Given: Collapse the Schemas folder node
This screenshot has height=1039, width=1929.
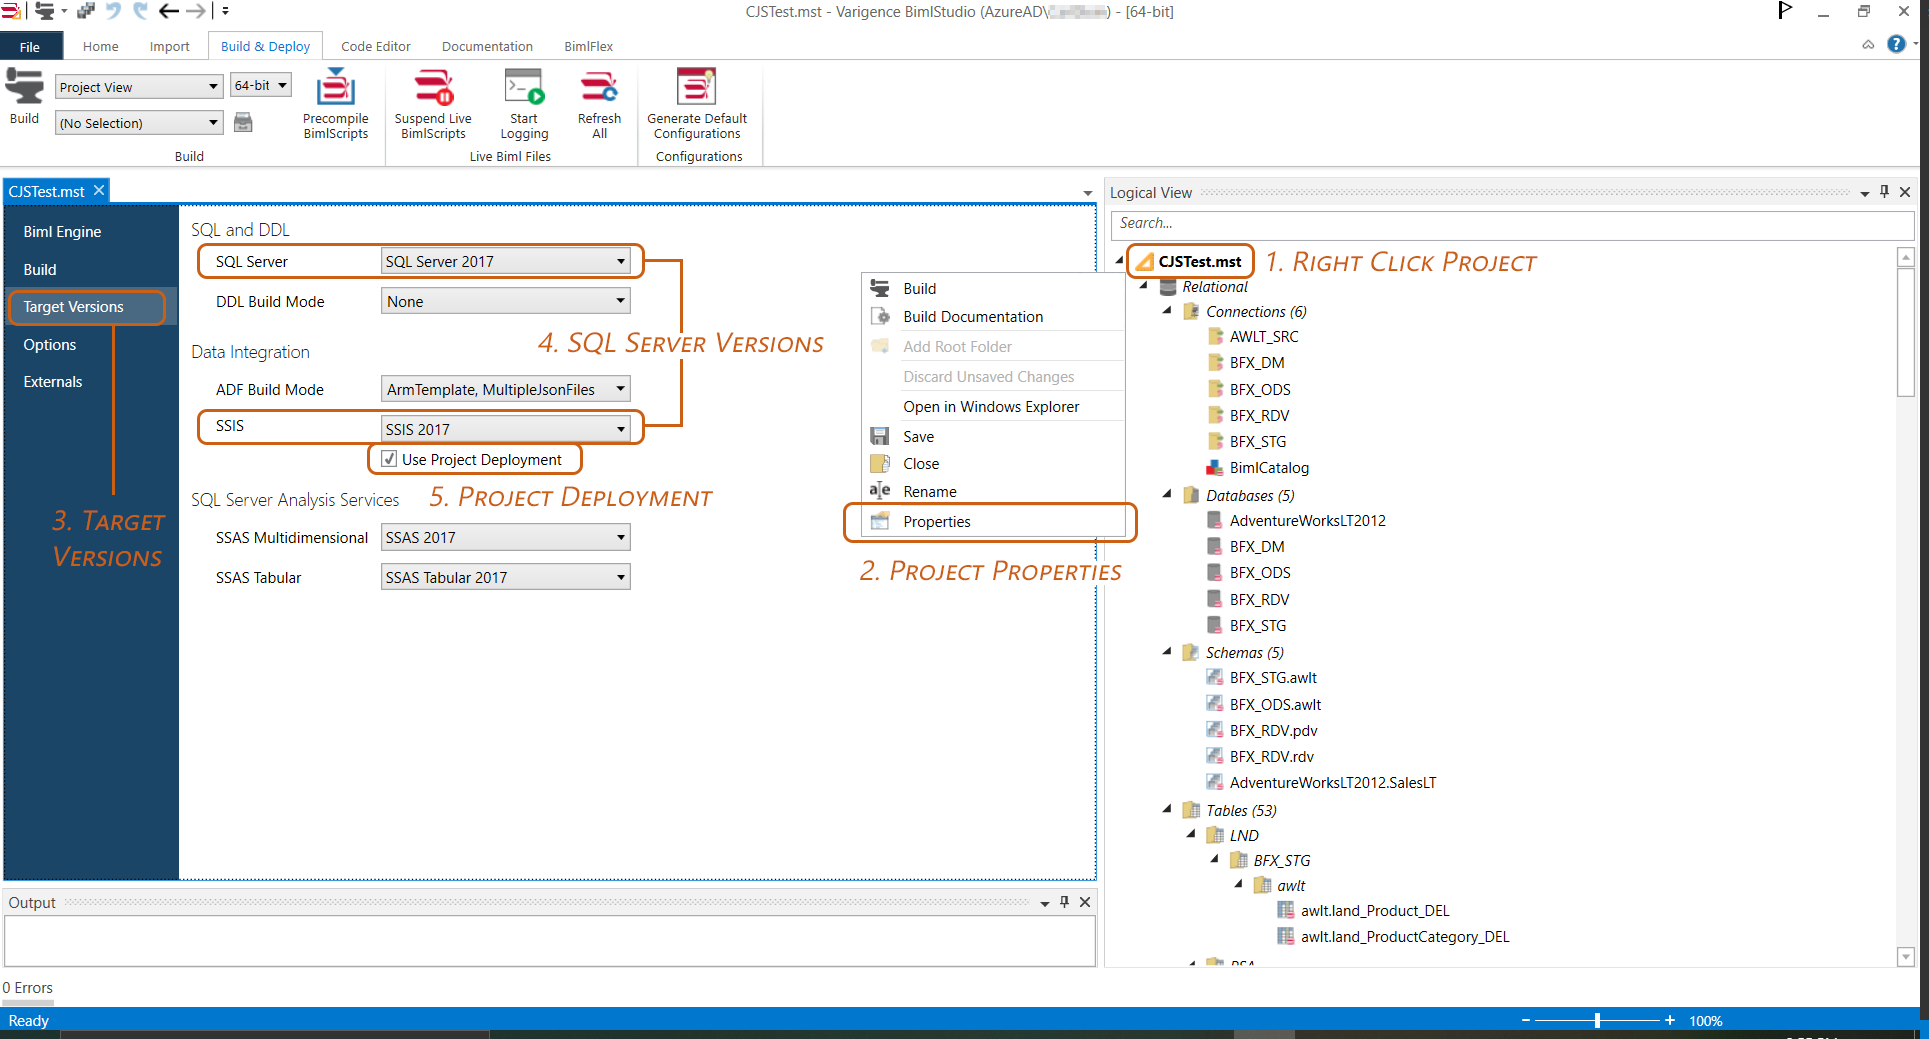Looking at the screenshot, I should point(1167,652).
